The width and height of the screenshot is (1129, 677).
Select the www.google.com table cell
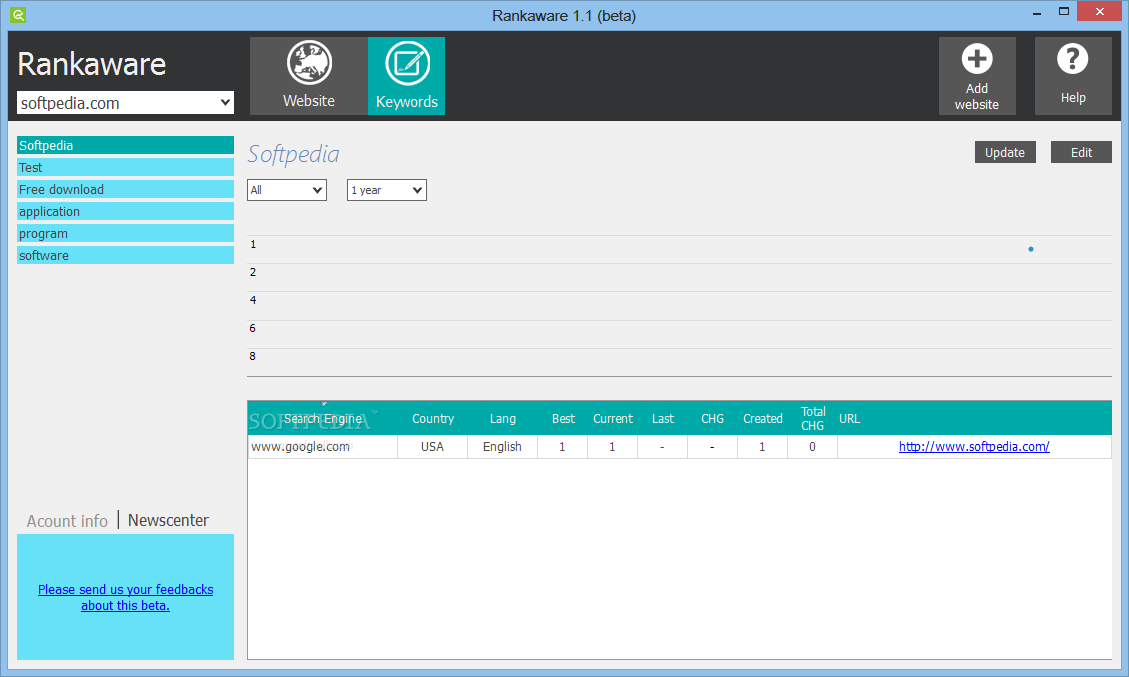(x=323, y=447)
